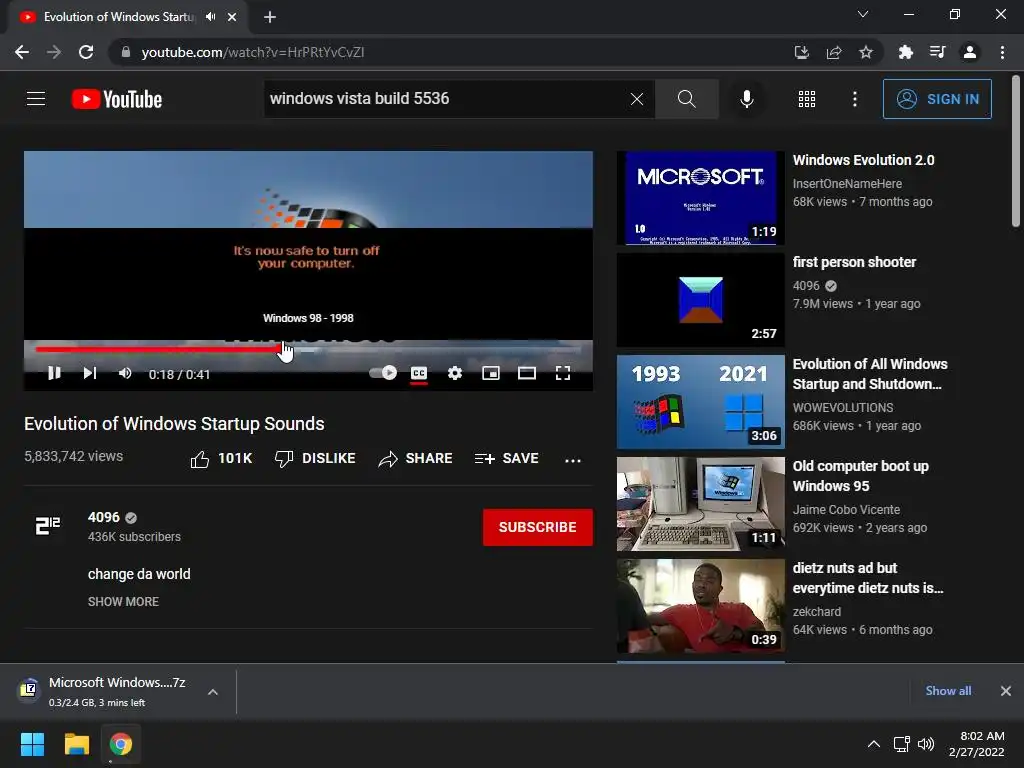Open the 4096 channel name link
Image resolution: width=1024 pixels, height=768 pixels.
click(104, 517)
